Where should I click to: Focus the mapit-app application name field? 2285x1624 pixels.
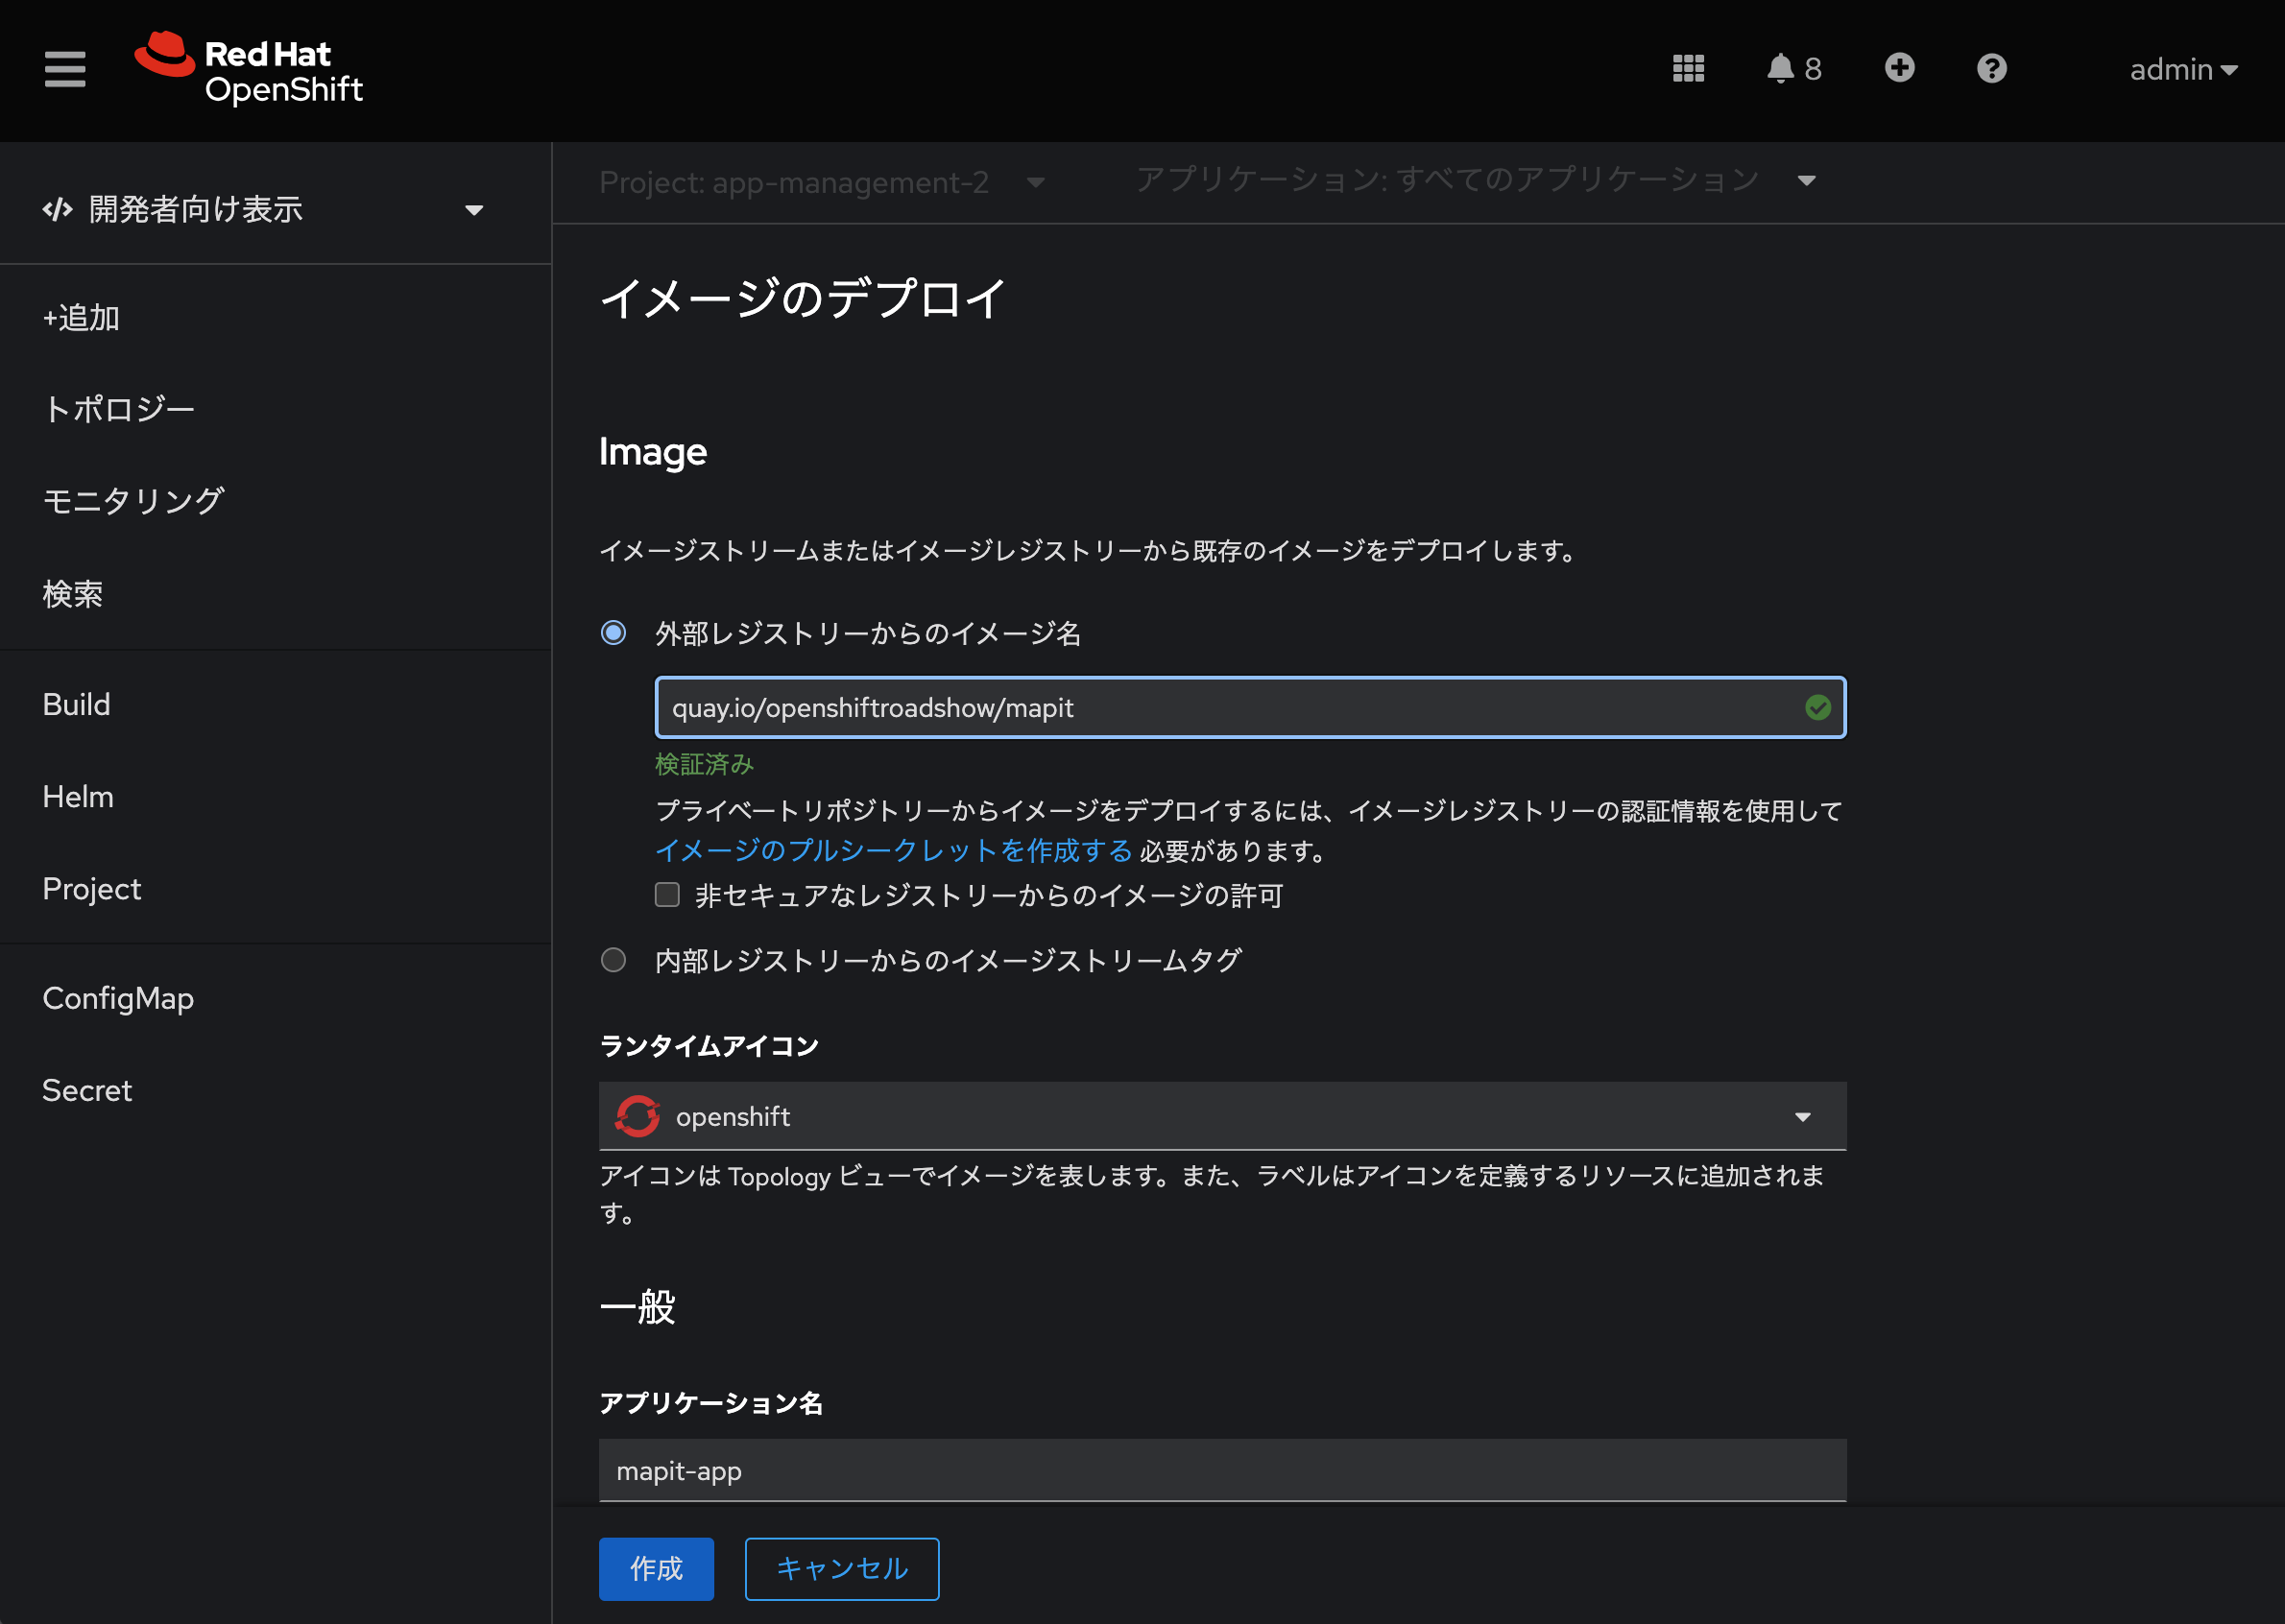coord(1222,1470)
